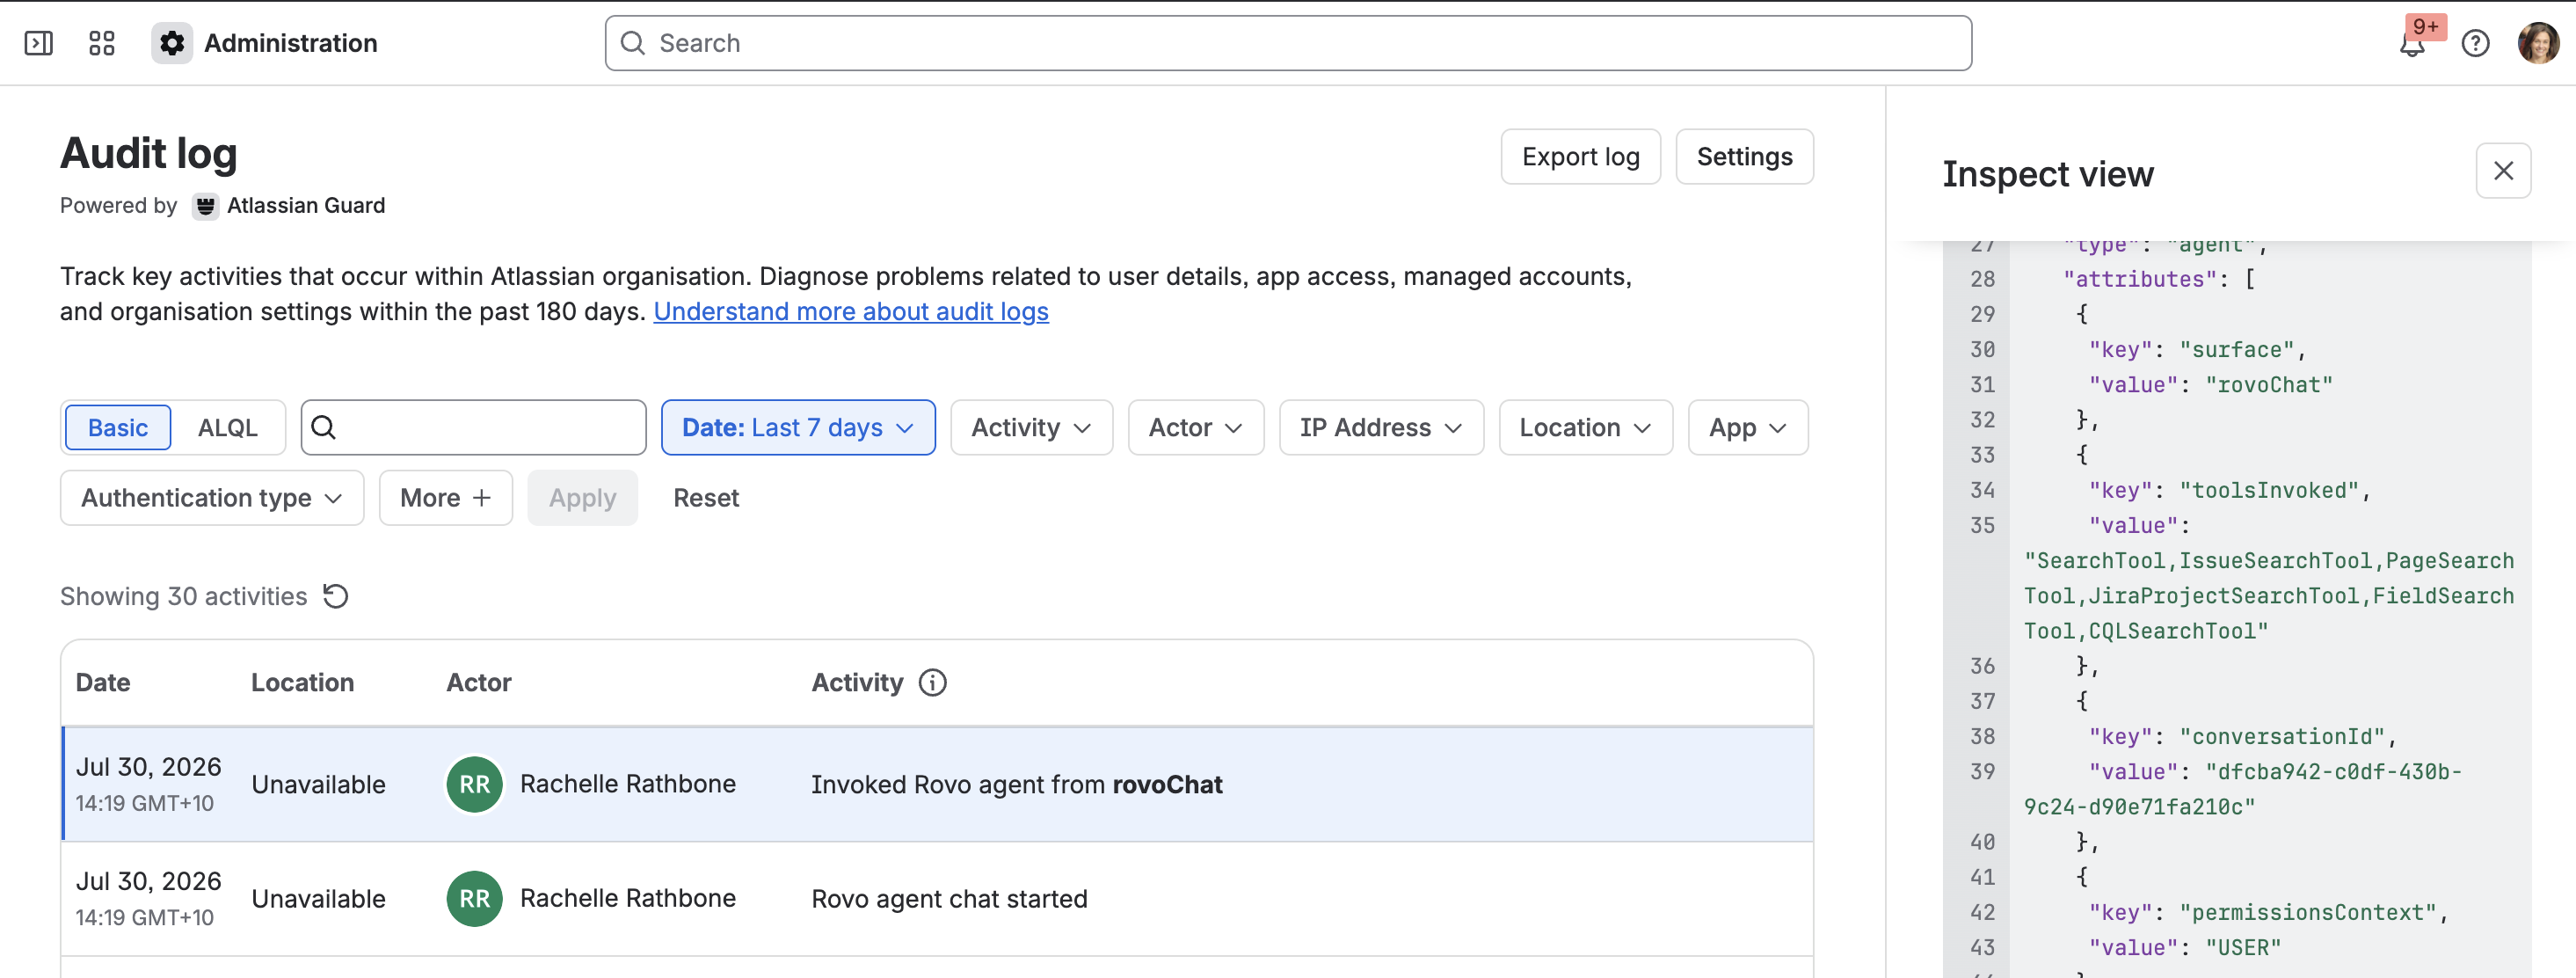Click the Location column header
The height and width of the screenshot is (978, 2576).
302,683
